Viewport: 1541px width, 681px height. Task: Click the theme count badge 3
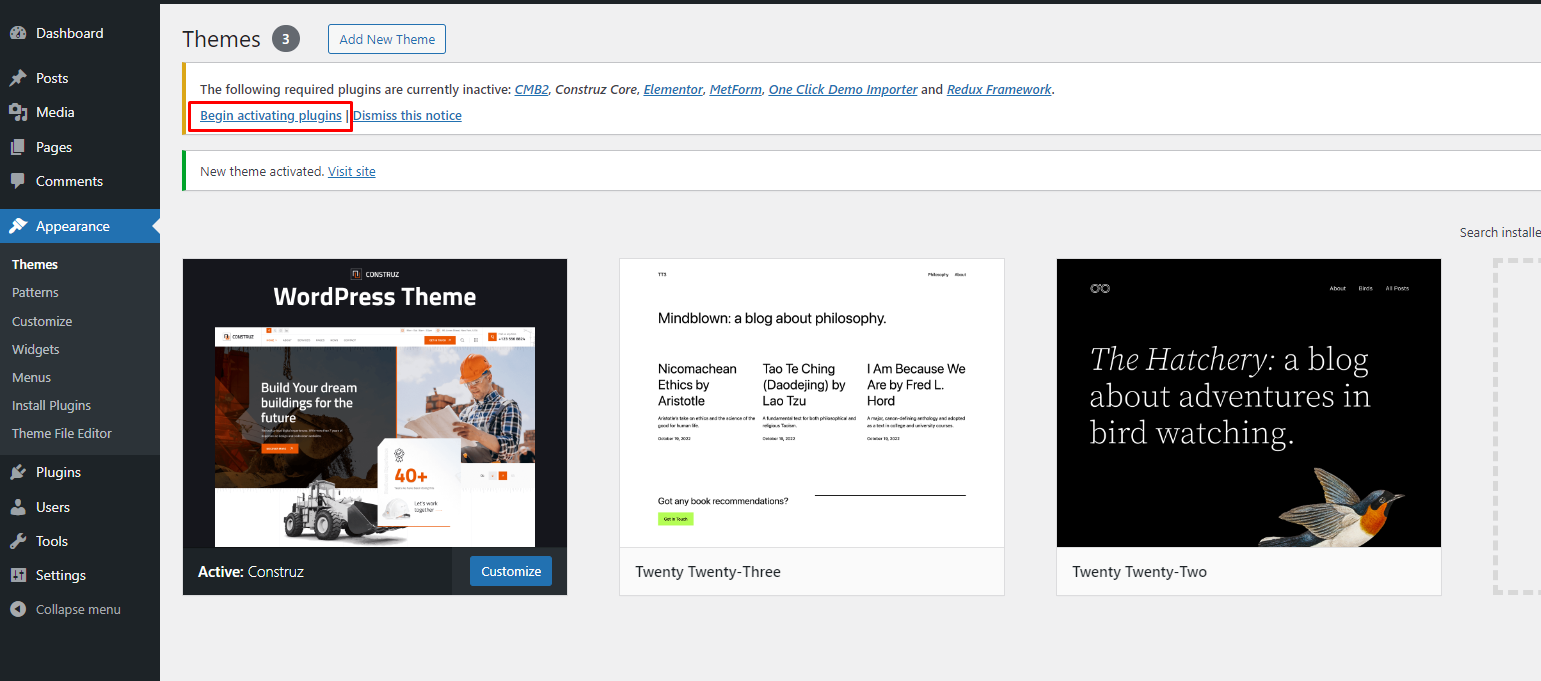pos(285,39)
